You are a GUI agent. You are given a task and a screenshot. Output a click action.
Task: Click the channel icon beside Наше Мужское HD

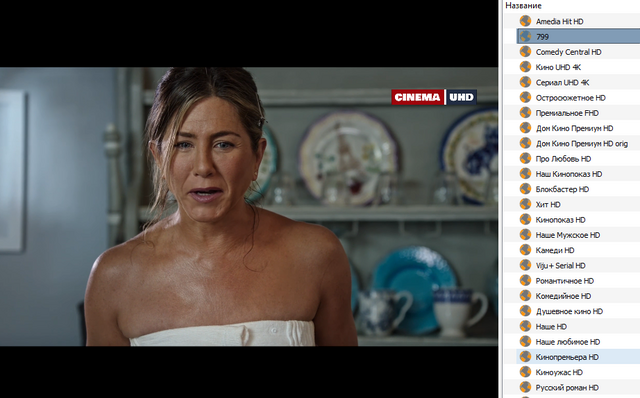point(525,234)
